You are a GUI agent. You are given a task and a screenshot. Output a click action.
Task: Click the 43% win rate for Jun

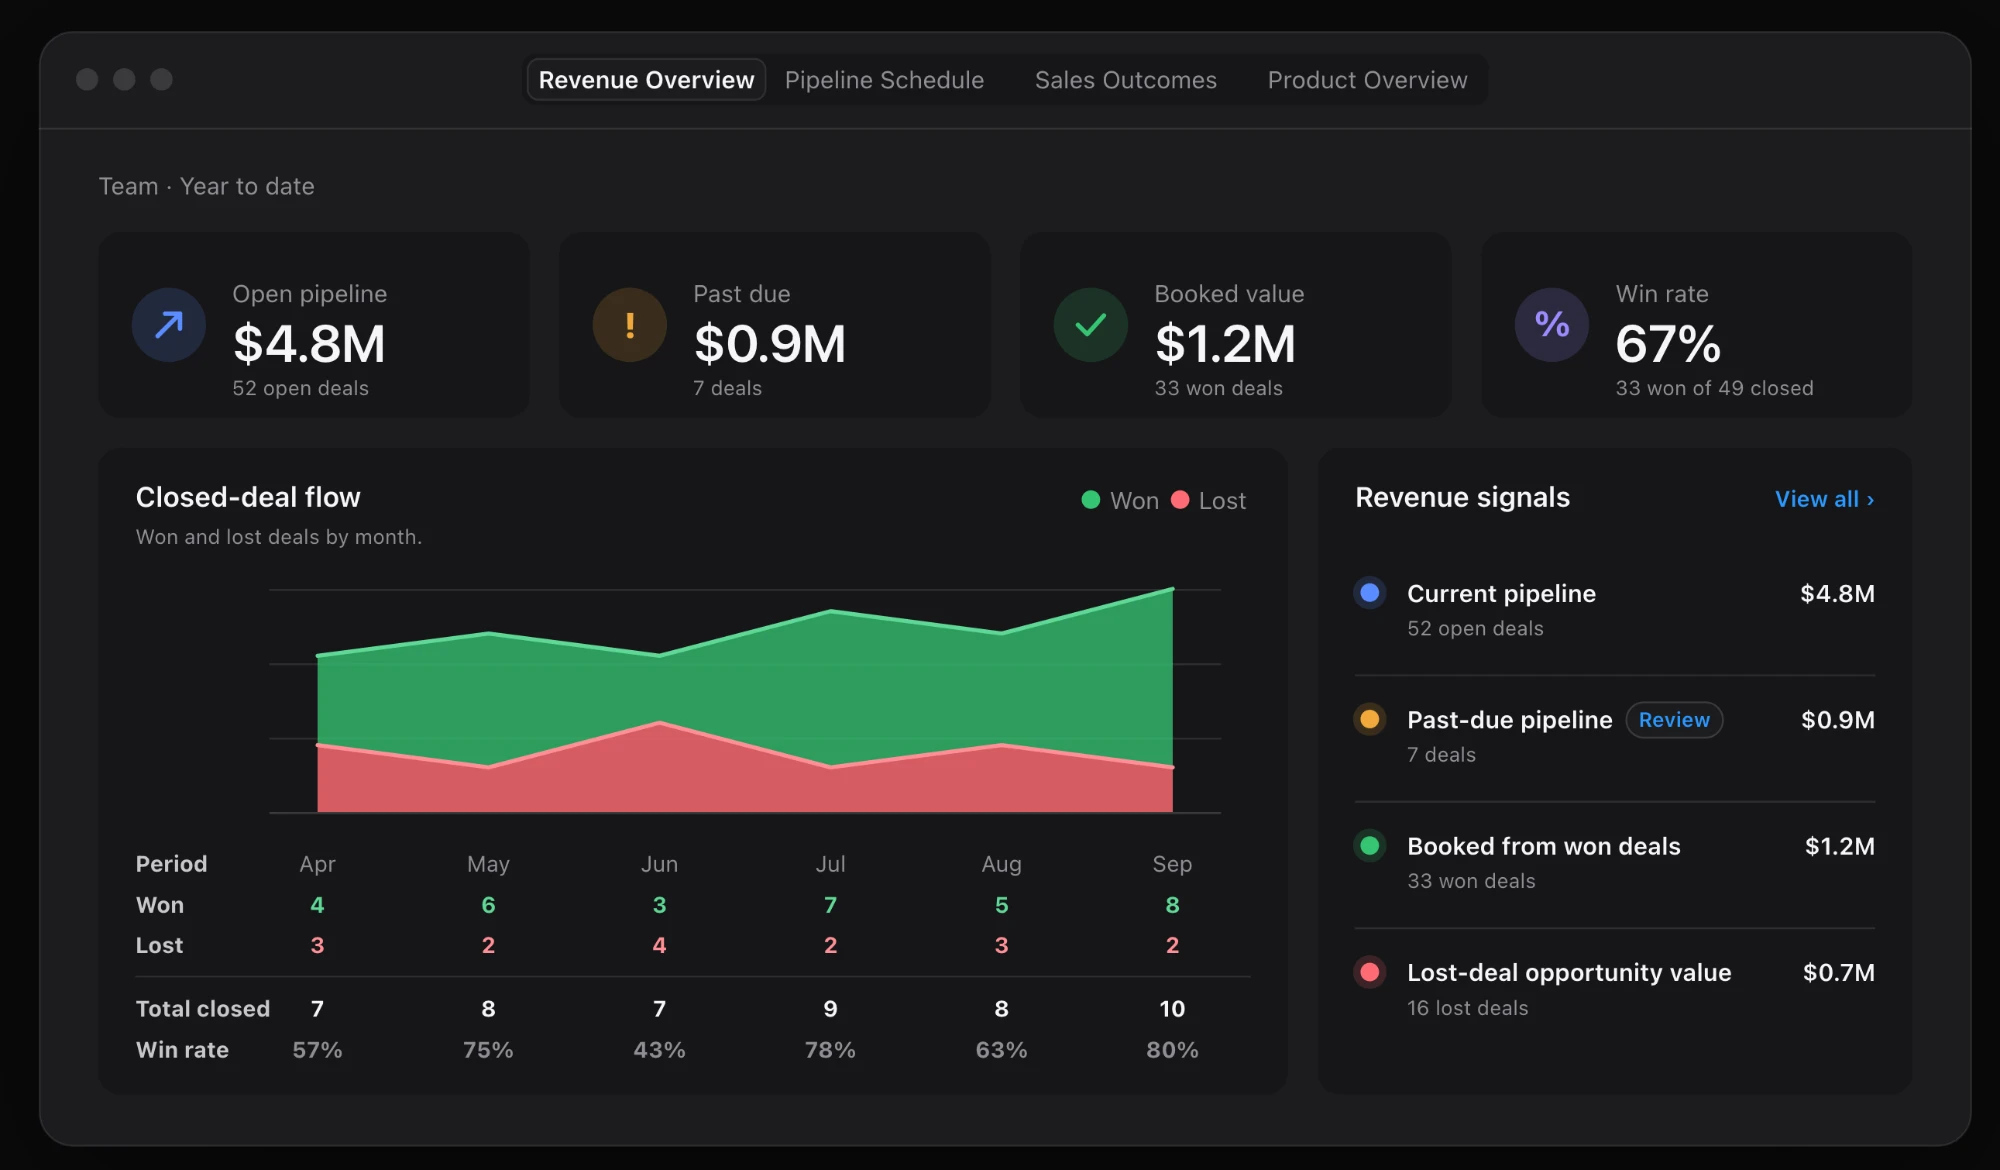point(659,1050)
